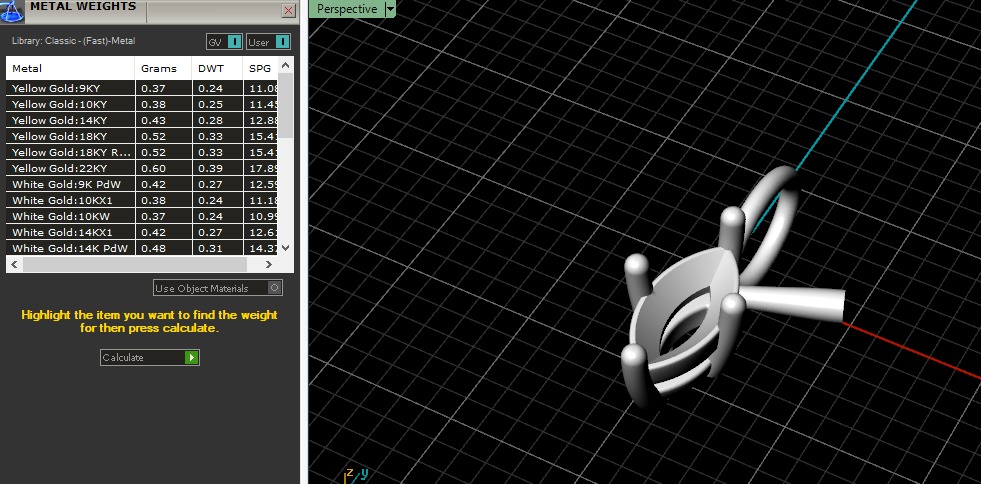Select the Yellow Gold:10KY row

tap(141, 104)
